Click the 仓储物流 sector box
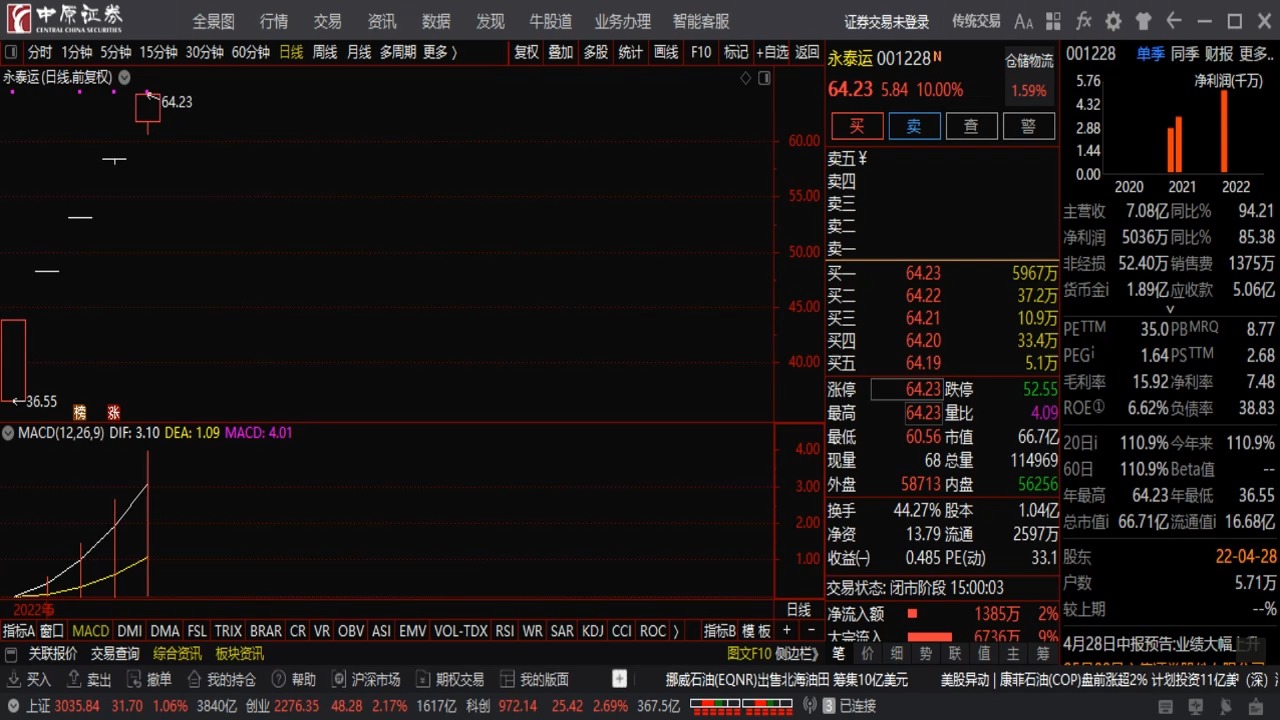The width and height of the screenshot is (1280, 720). (1029, 76)
